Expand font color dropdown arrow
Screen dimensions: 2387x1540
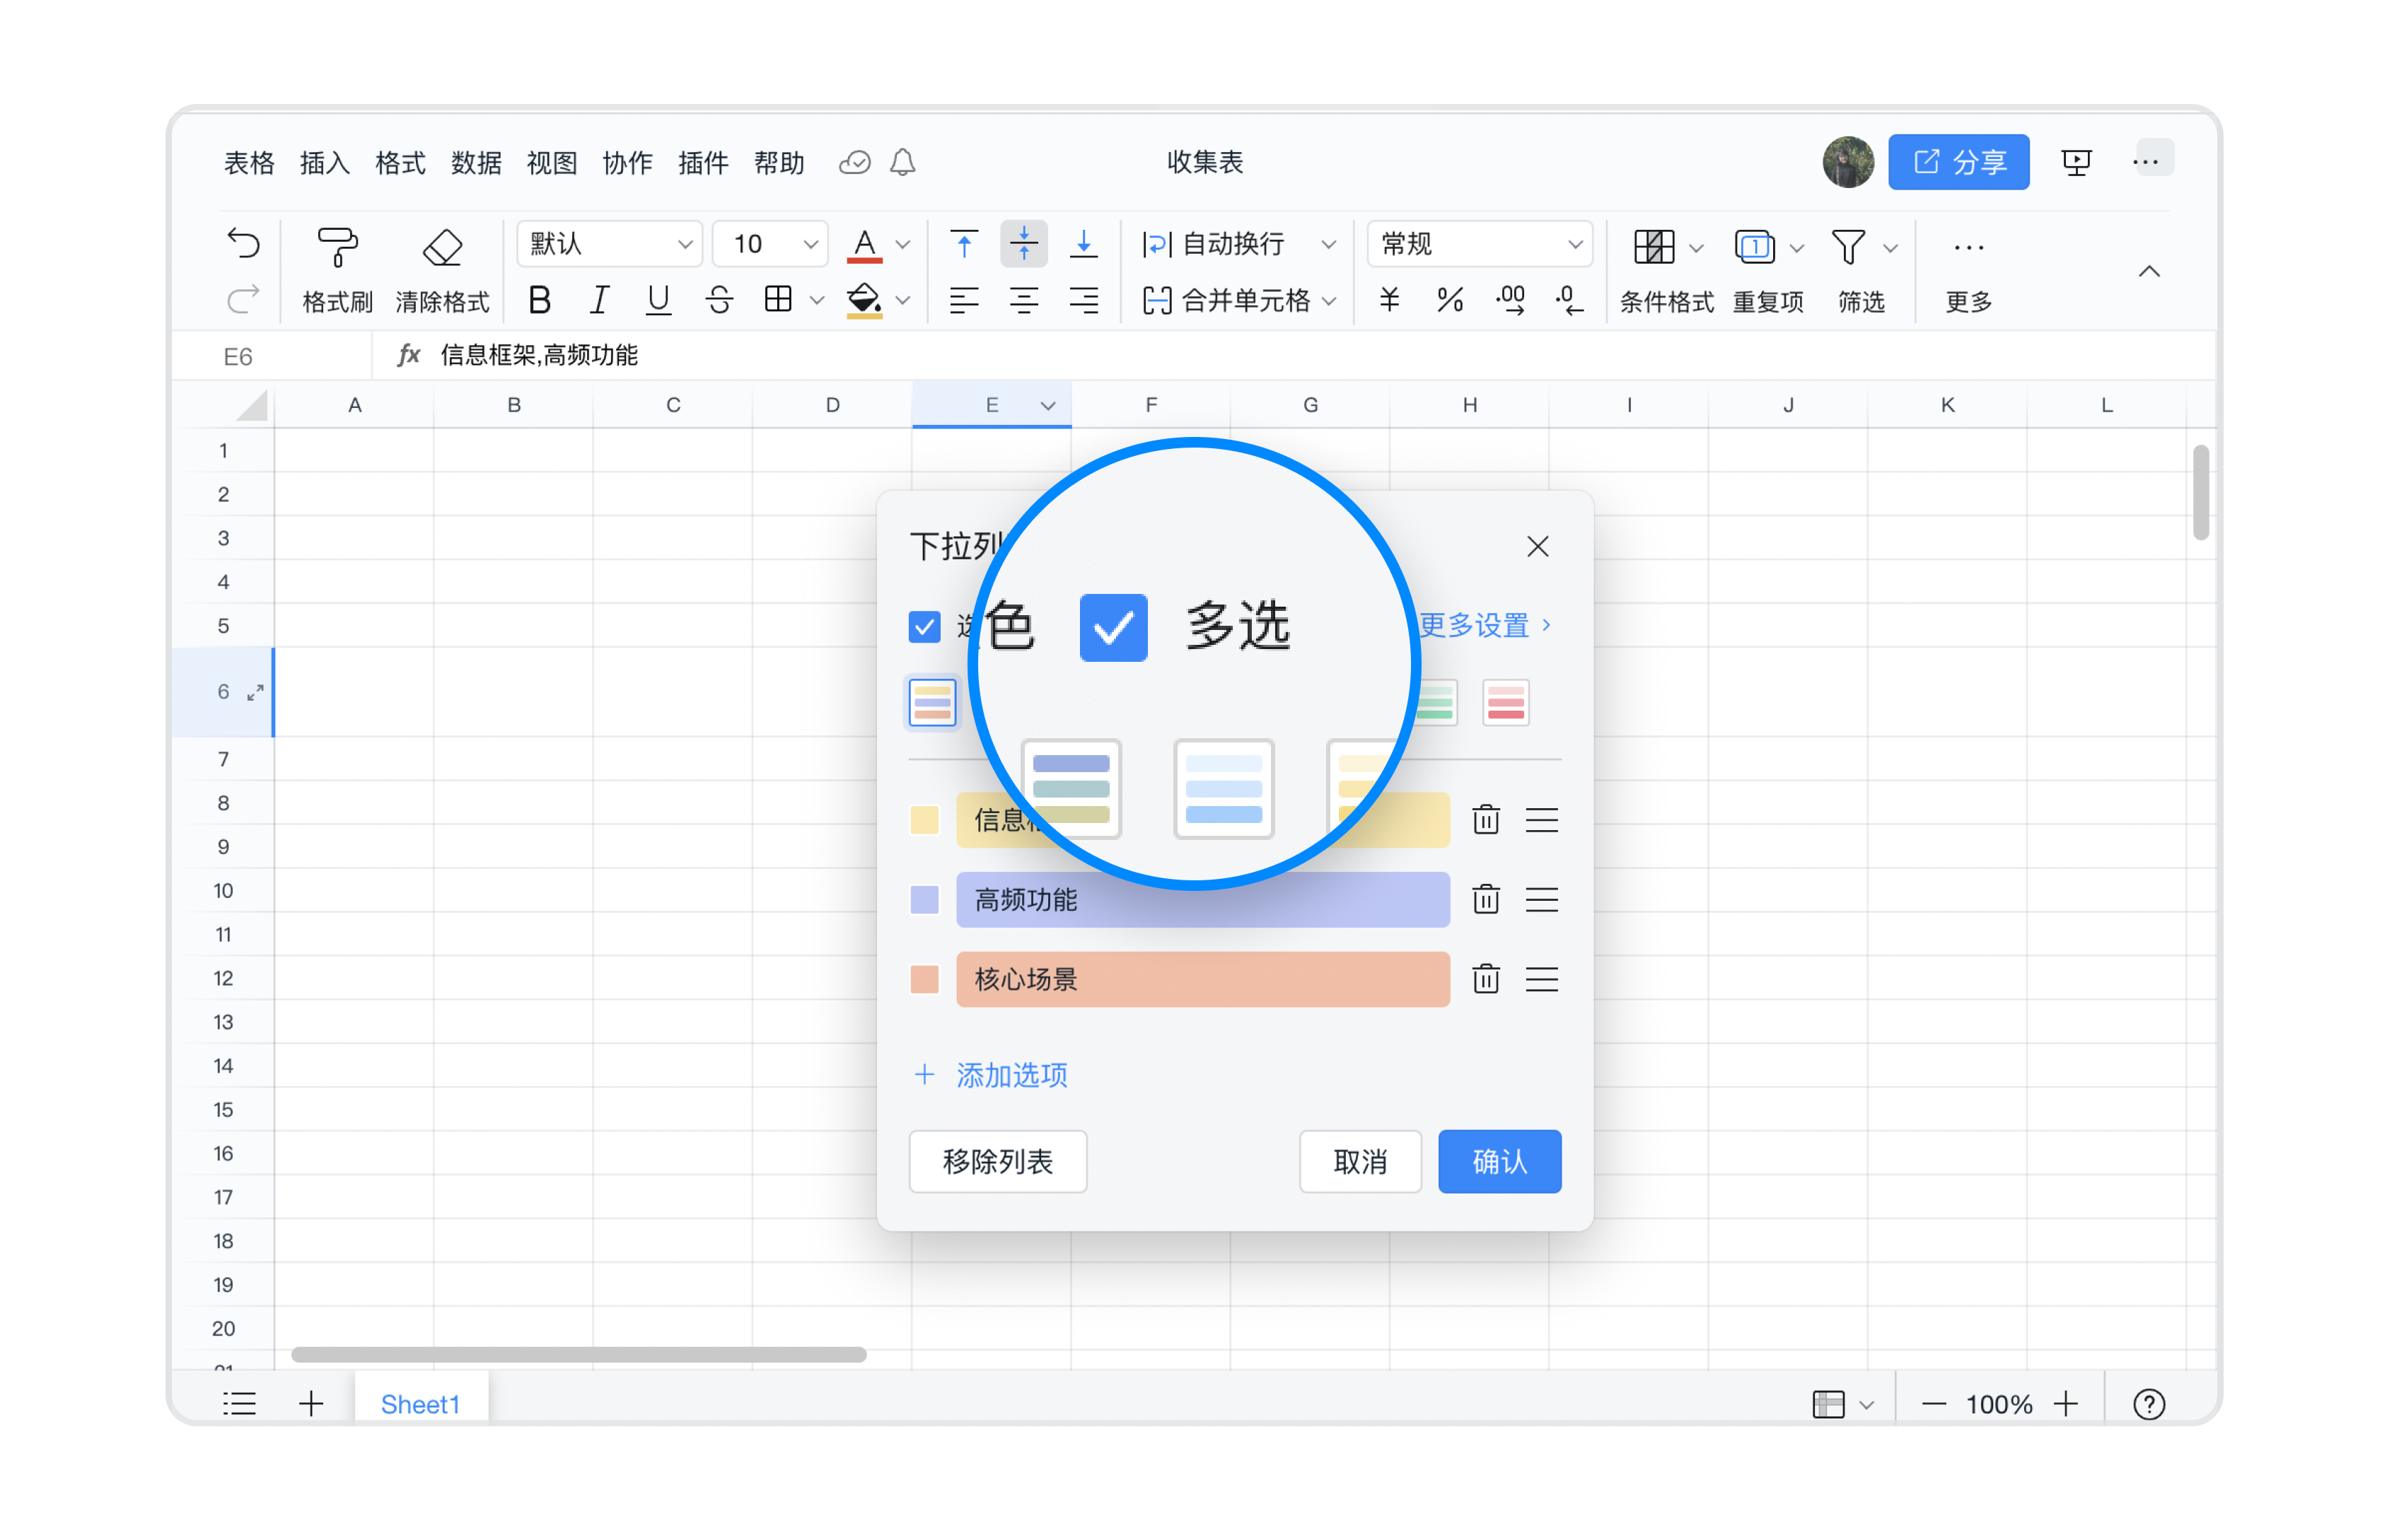click(902, 245)
